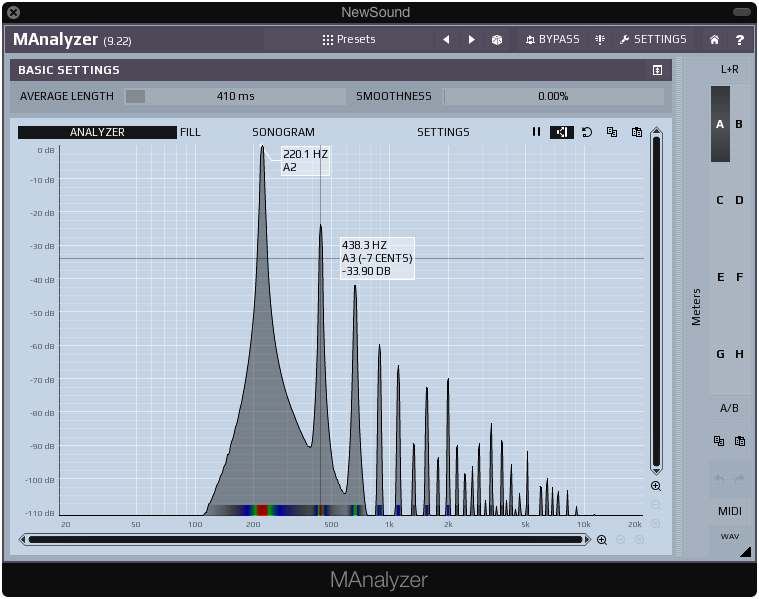Zoom in horizontally with magnifier
The image size is (759, 599).
coord(602,540)
